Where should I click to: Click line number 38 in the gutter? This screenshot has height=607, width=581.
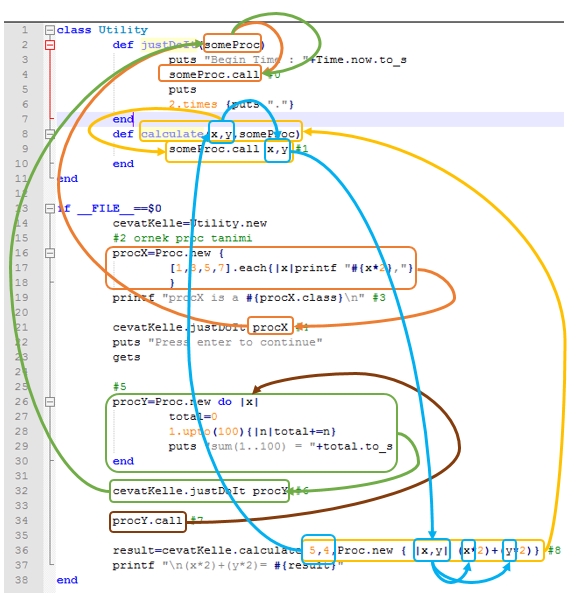coord(21,580)
